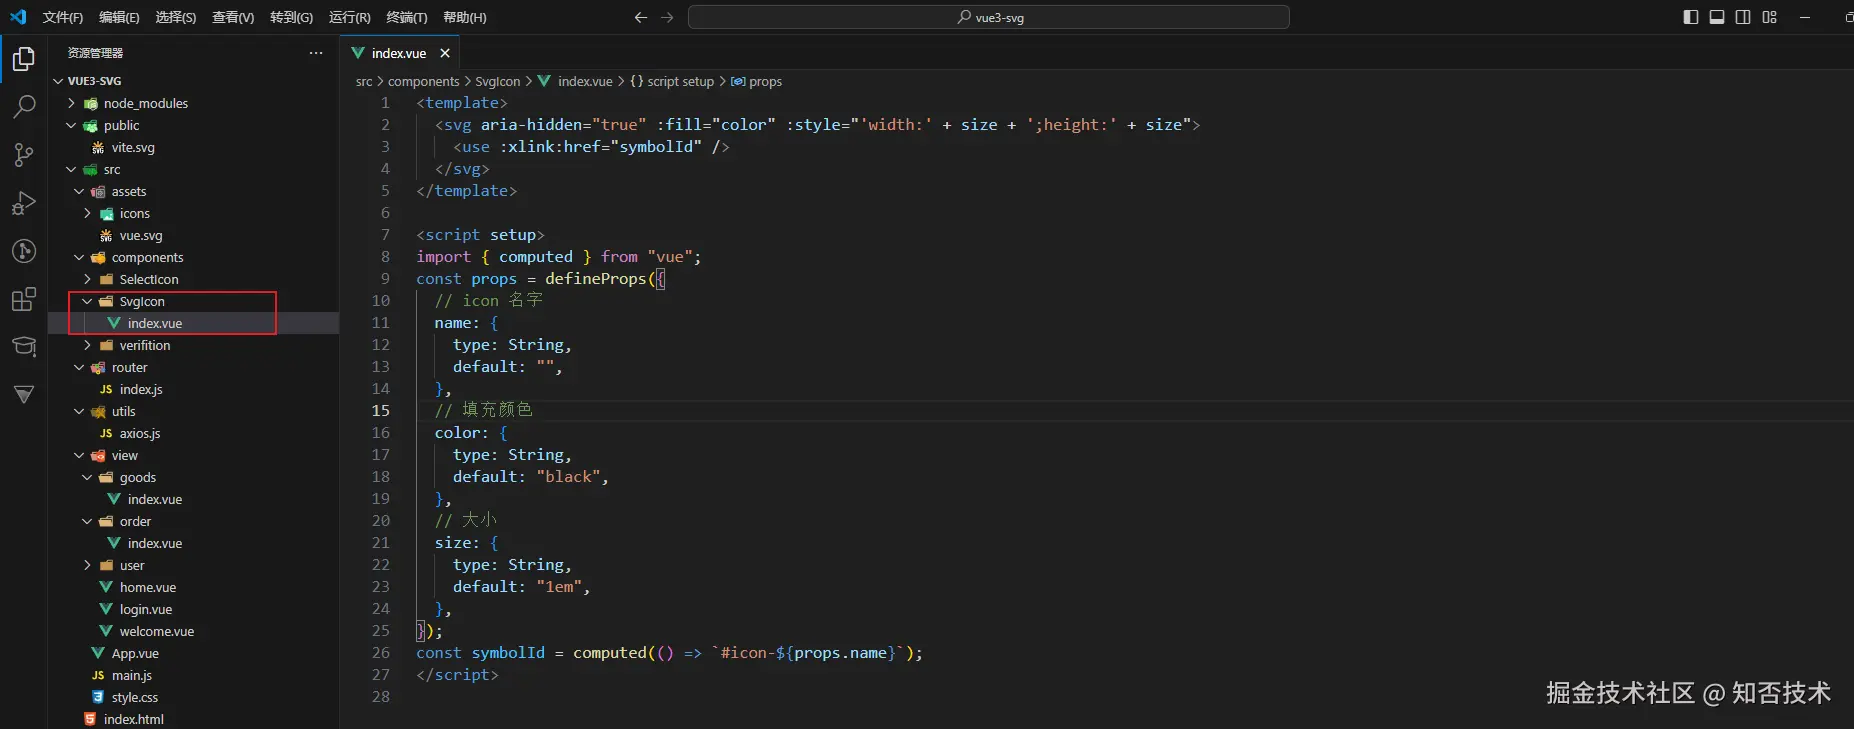Open the 帮助(H) menu
1854x729 pixels.
coord(464,17)
